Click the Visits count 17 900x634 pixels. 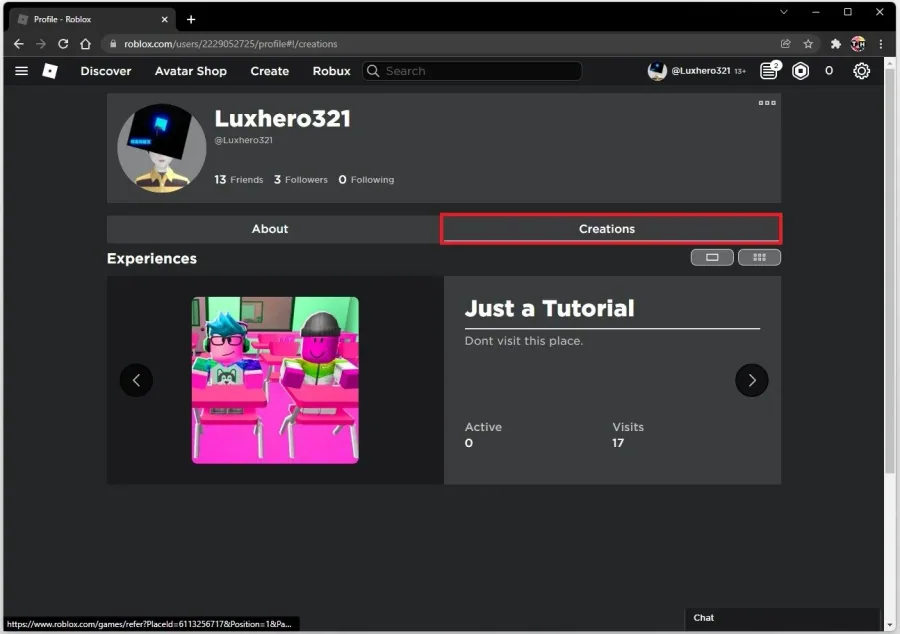[618, 443]
